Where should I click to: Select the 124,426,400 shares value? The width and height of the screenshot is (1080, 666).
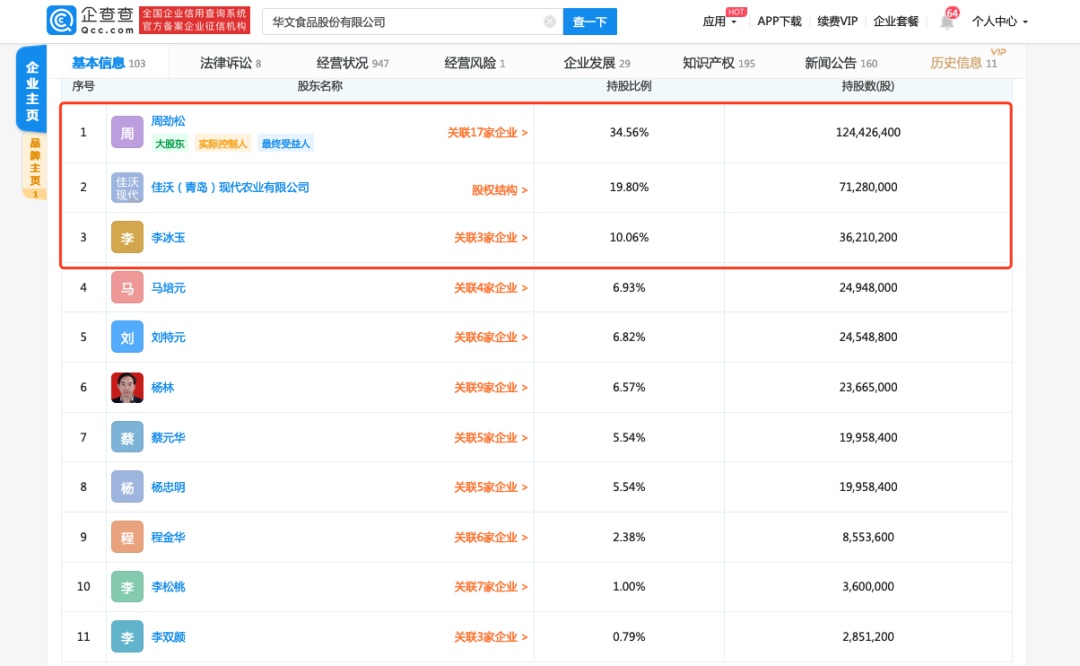click(x=868, y=132)
